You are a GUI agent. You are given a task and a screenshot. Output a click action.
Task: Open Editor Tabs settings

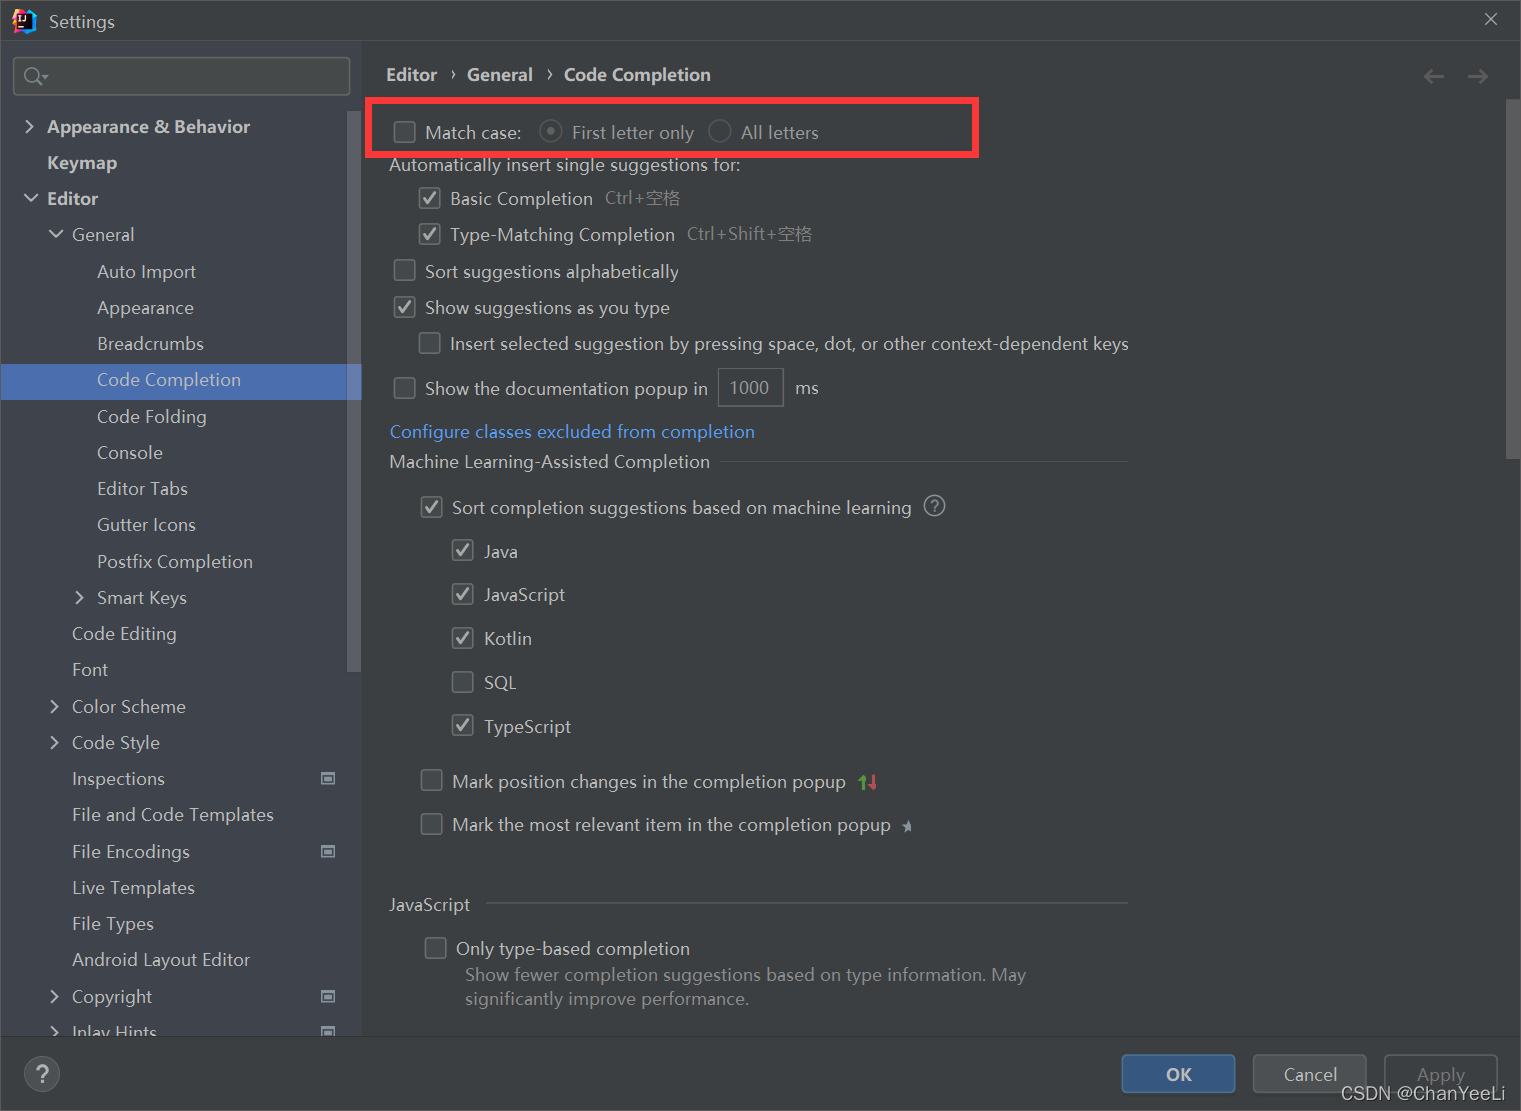(x=142, y=489)
